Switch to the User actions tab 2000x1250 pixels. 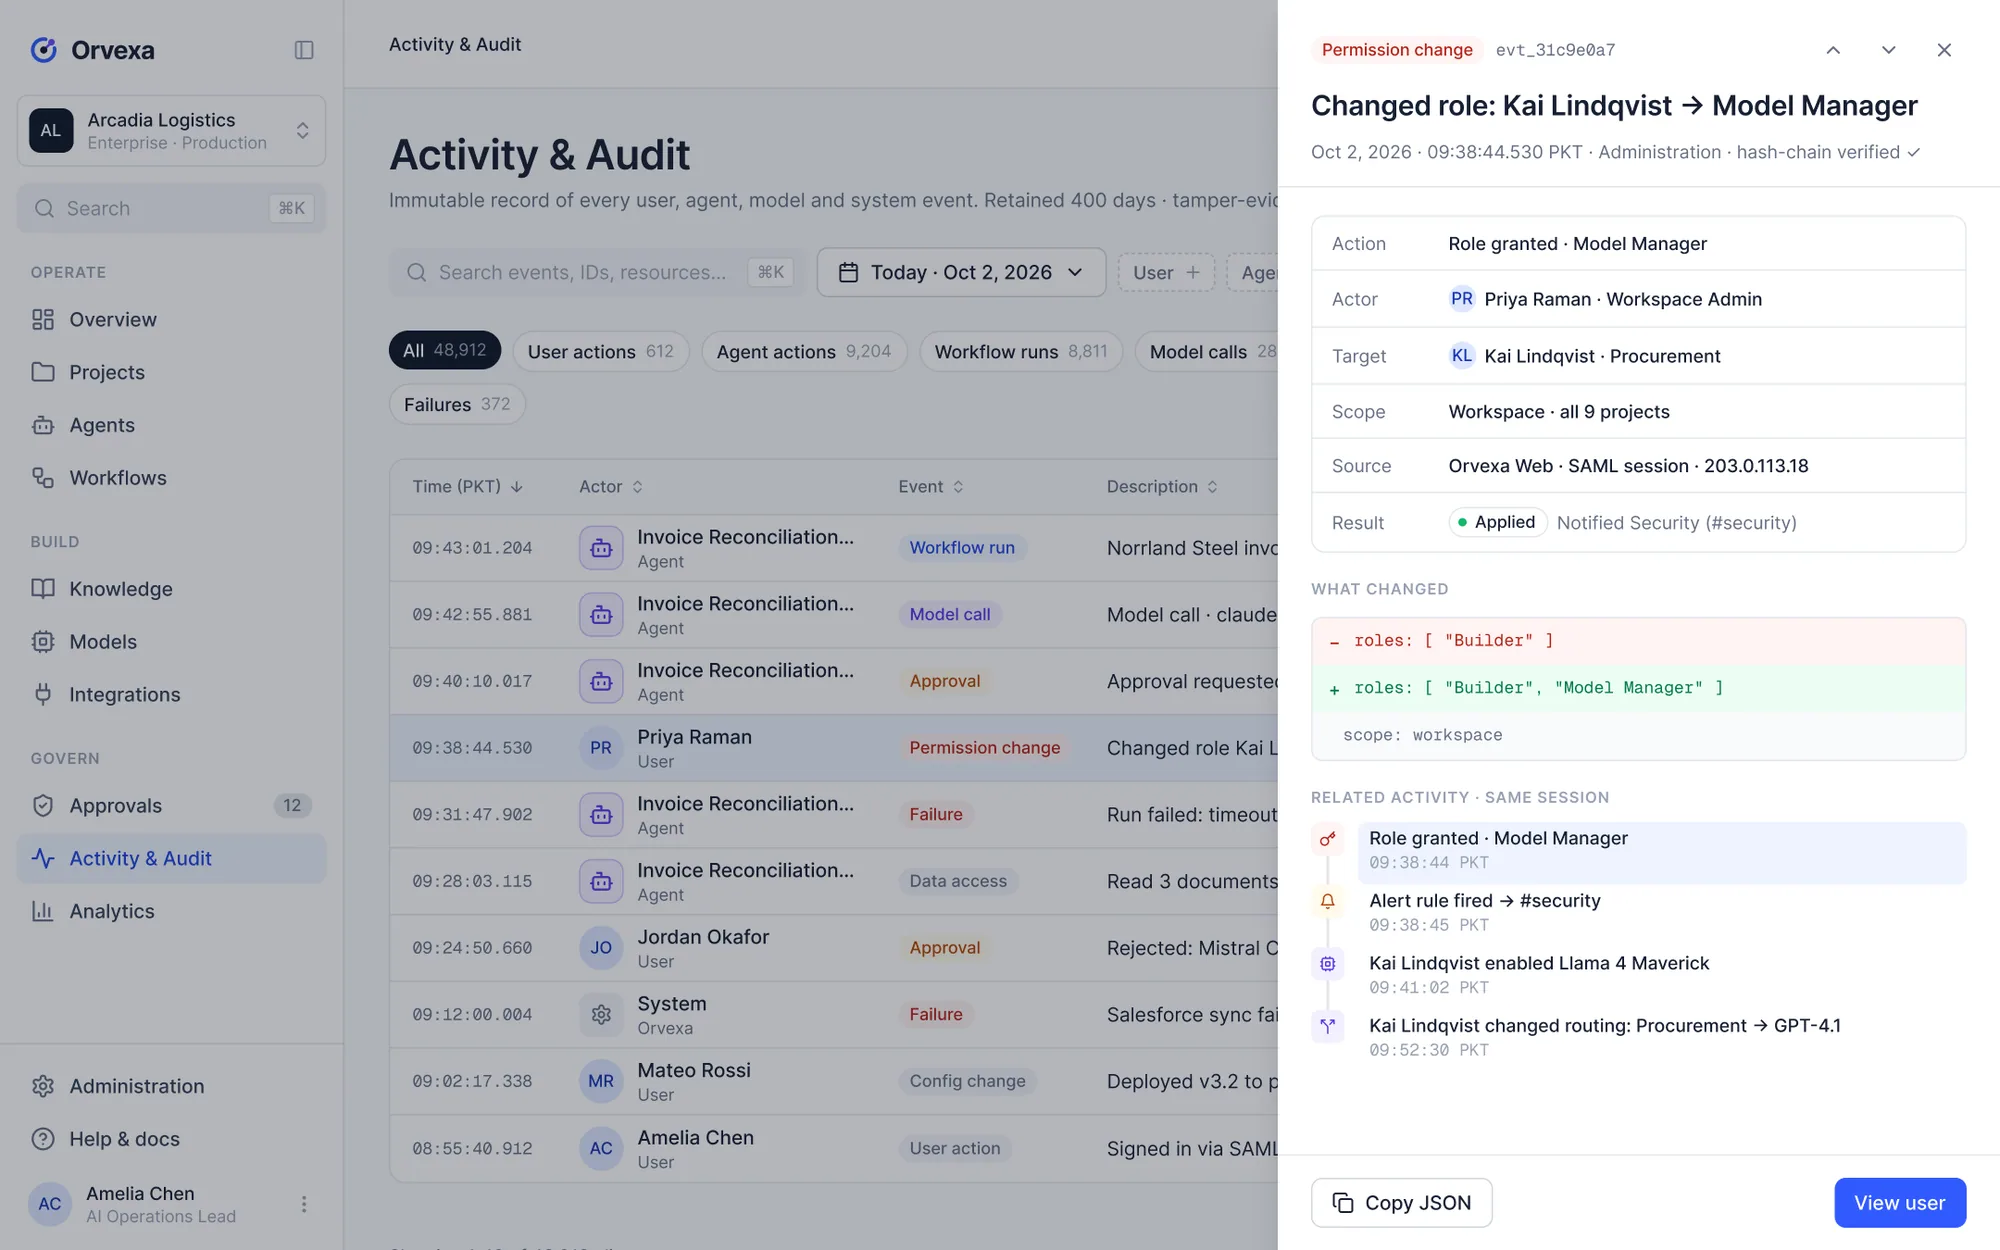[601, 351]
